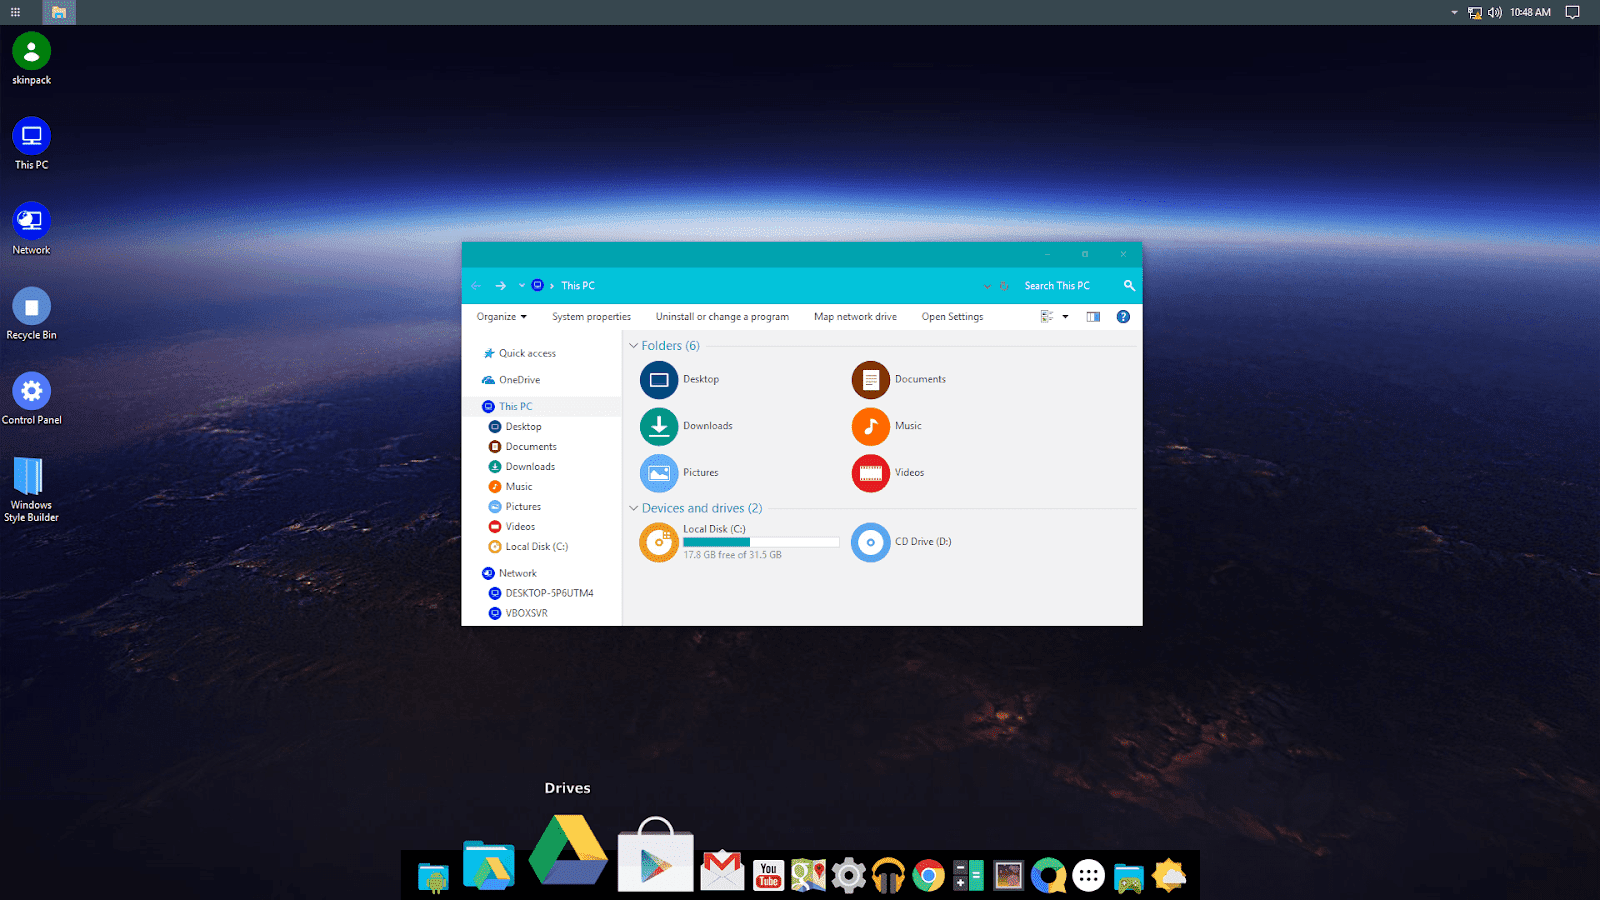Collapse the Folders (6) section

(634, 345)
